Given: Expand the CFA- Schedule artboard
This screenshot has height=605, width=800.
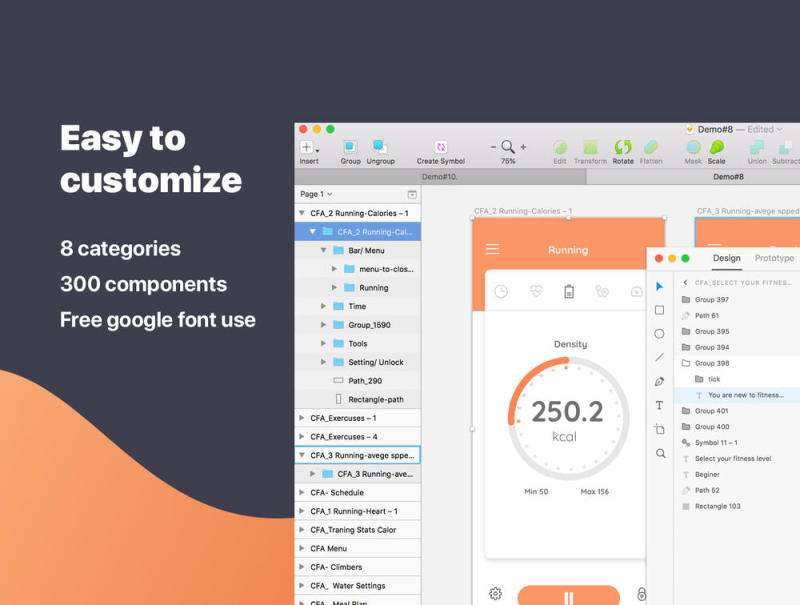Looking at the screenshot, I should coord(302,492).
